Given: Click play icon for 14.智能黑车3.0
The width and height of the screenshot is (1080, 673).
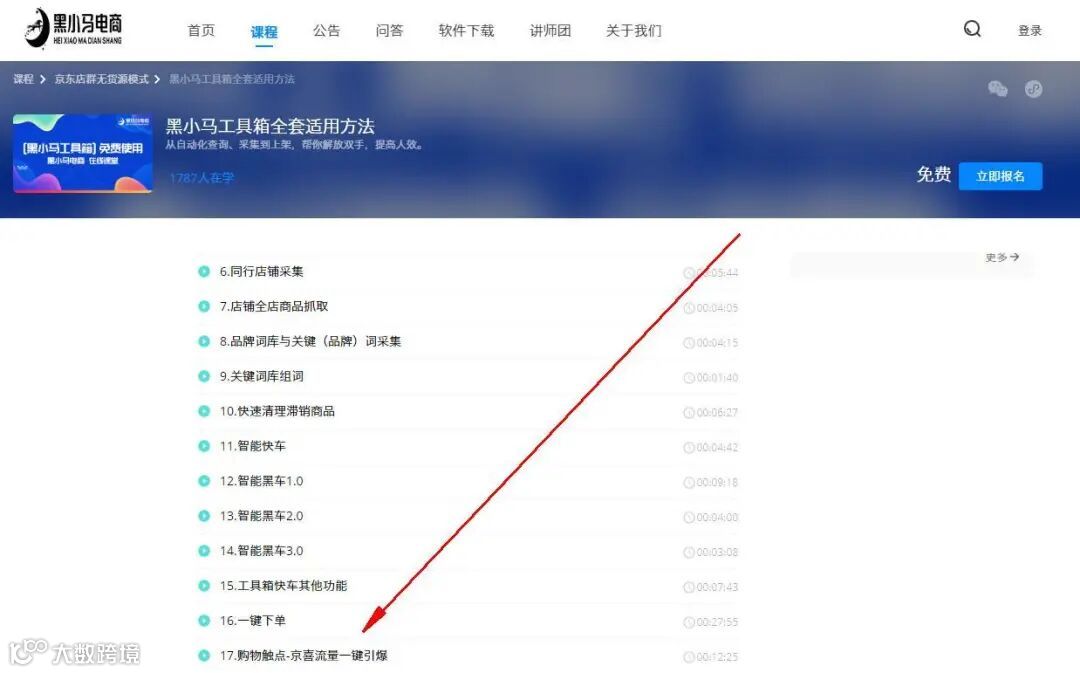Looking at the screenshot, I should [204, 551].
